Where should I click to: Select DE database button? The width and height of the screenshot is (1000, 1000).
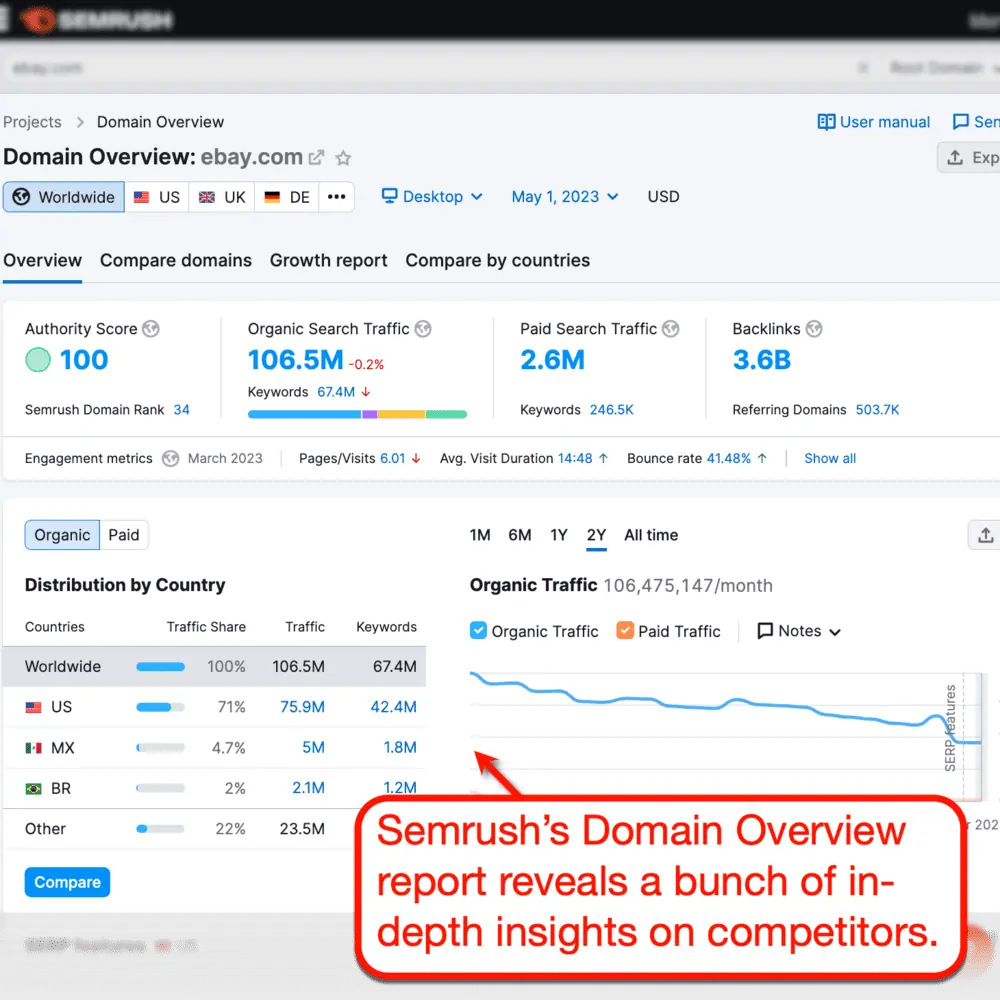click(287, 197)
